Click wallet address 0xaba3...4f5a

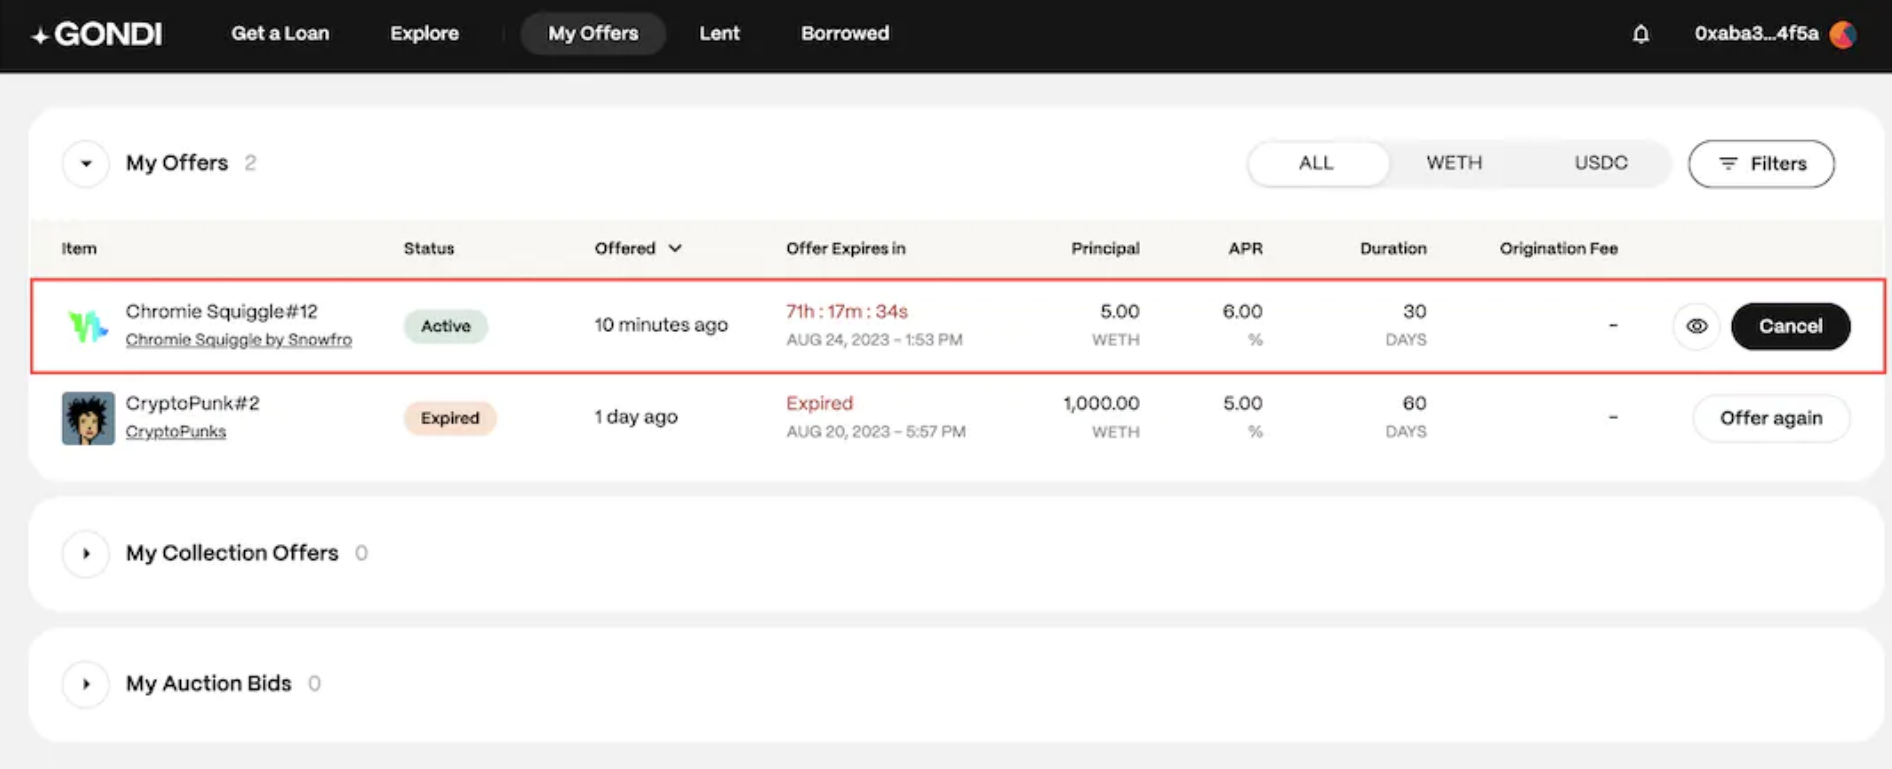point(1756,33)
